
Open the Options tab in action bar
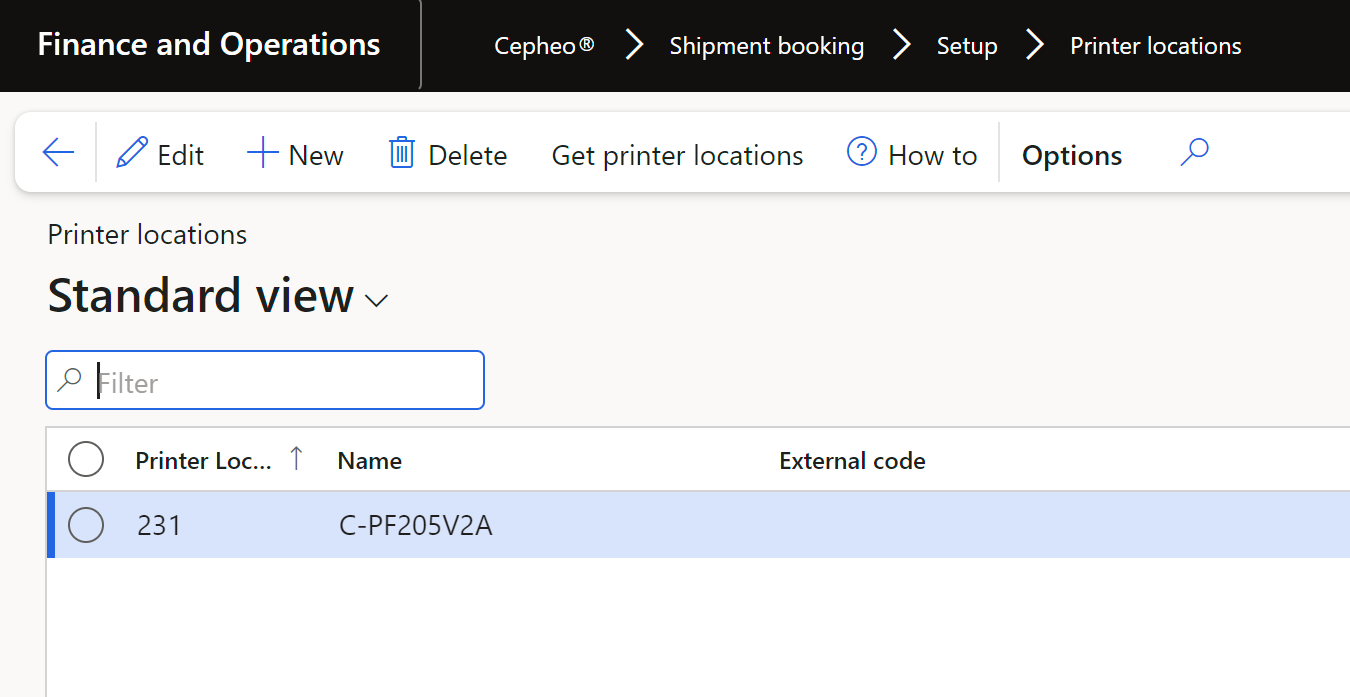coord(1072,156)
